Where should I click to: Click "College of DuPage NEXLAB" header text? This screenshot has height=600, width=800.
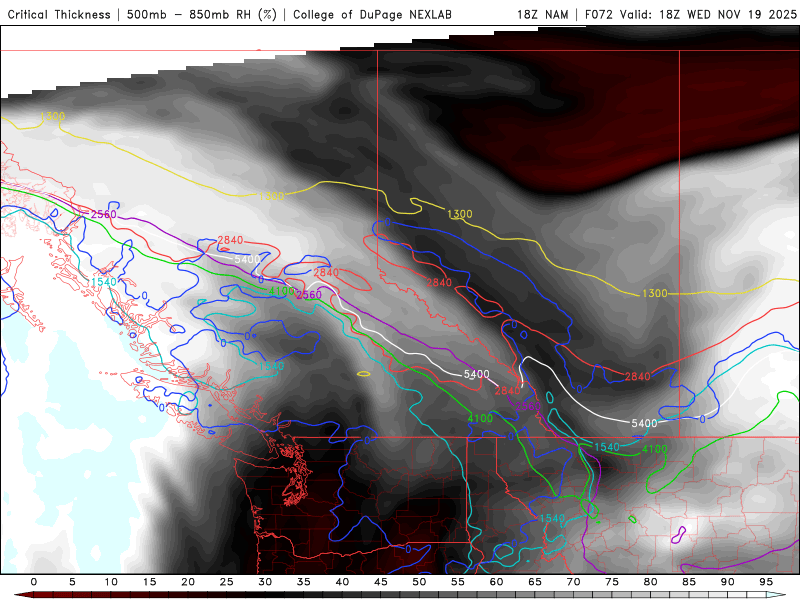point(372,14)
